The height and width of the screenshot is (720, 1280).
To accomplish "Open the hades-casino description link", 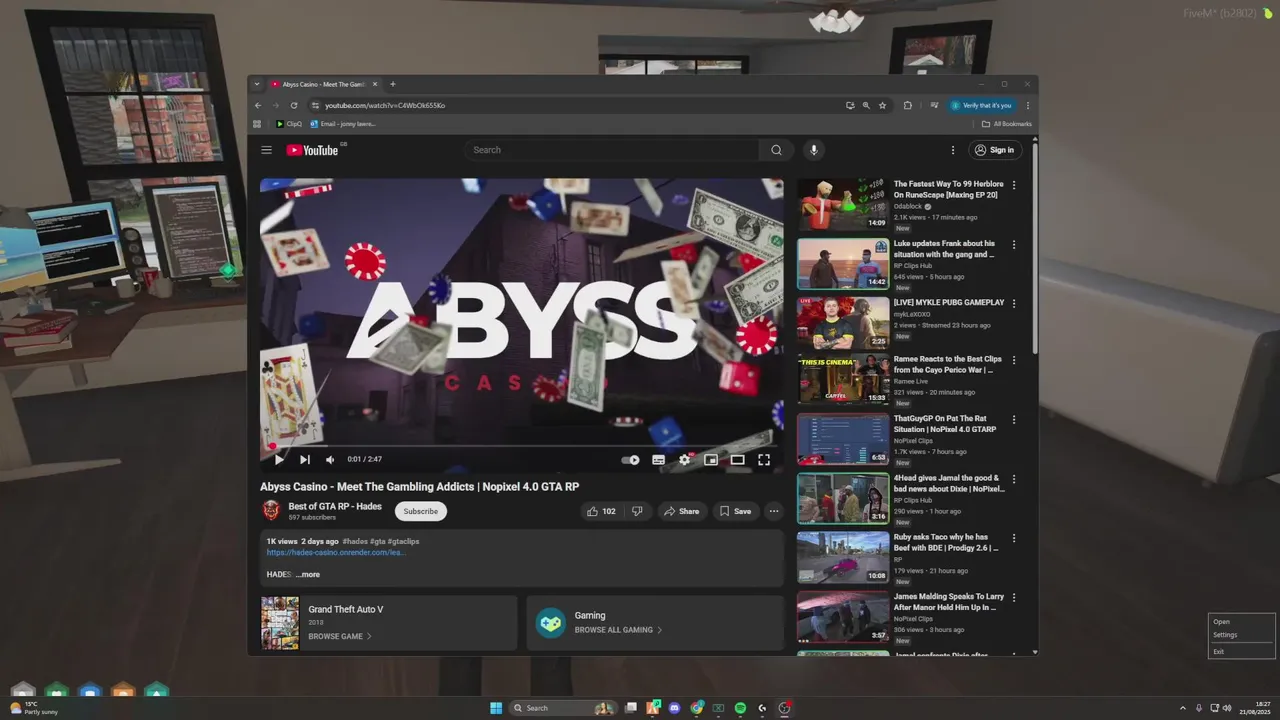I will point(336,552).
